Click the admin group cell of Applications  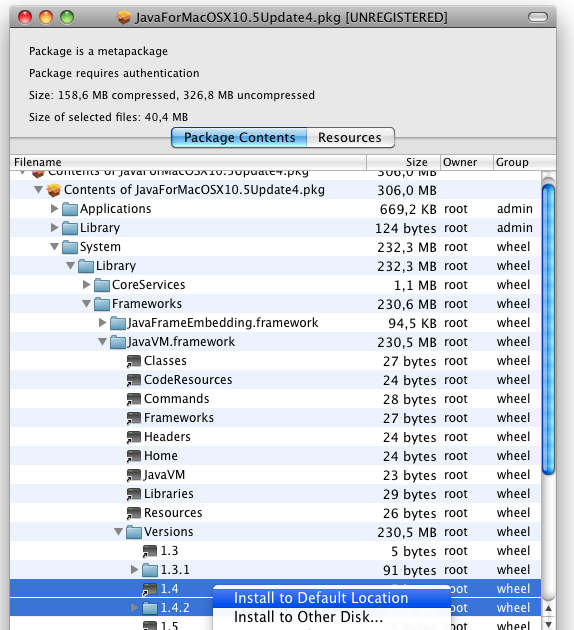[515, 209]
